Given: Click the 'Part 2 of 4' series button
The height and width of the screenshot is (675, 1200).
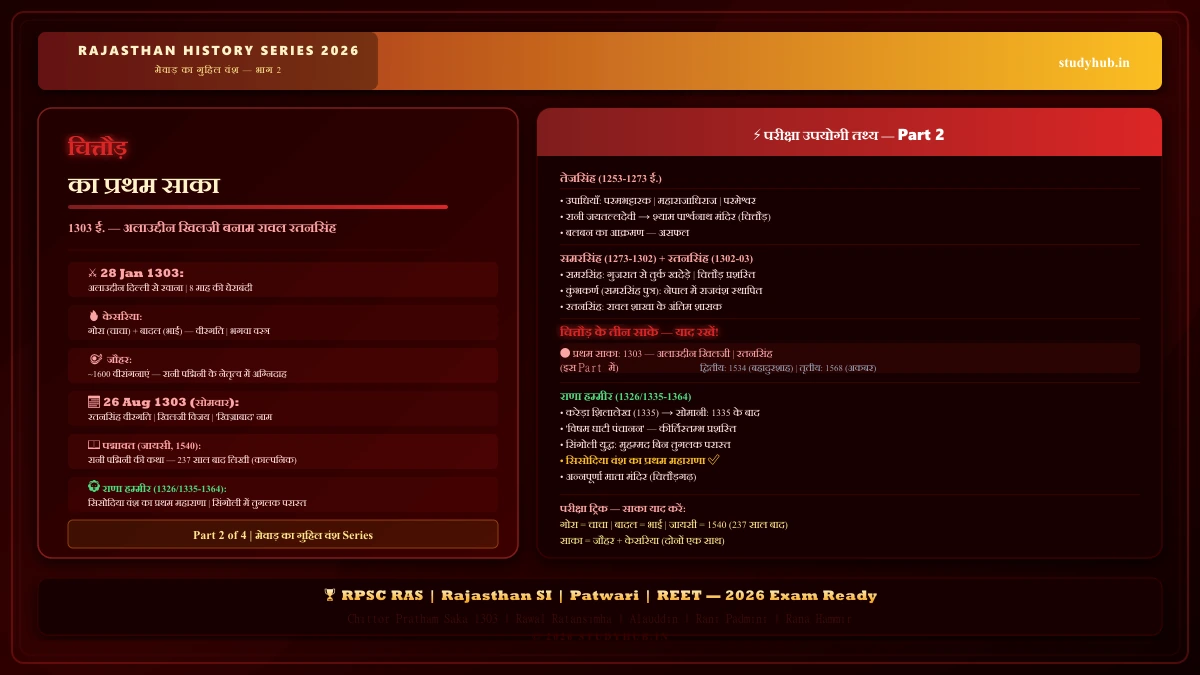Looking at the screenshot, I should (x=283, y=535).
